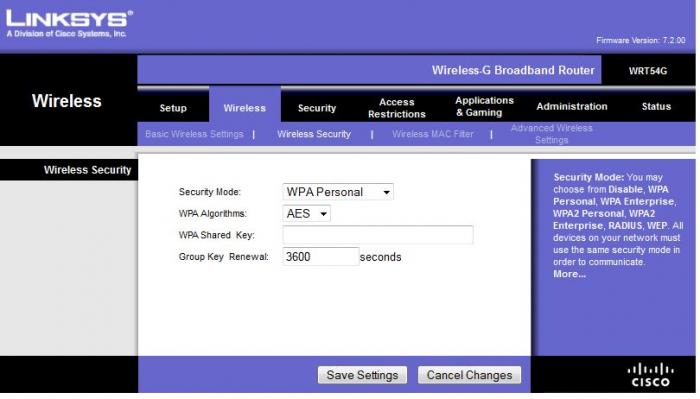
Task: Open the Security Mode dropdown
Action: (x=338, y=192)
